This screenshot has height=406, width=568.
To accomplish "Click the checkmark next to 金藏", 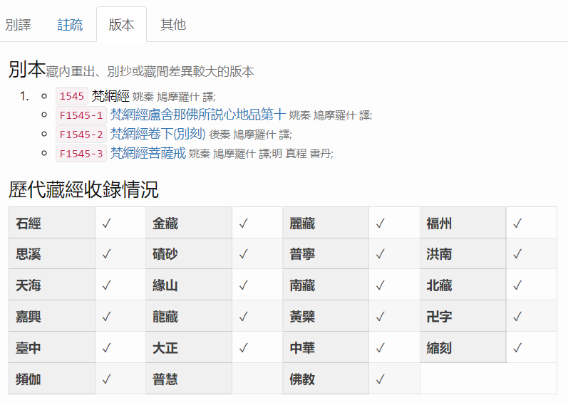I will click(x=243, y=223).
